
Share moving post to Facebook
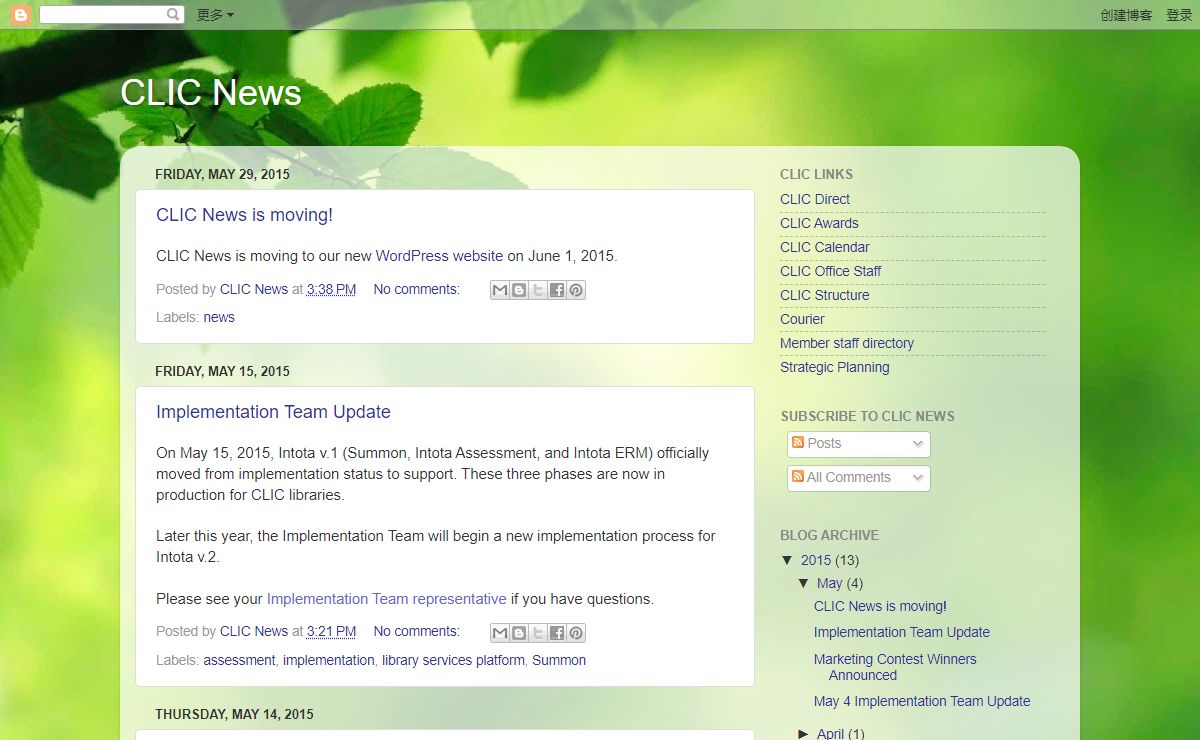(557, 290)
